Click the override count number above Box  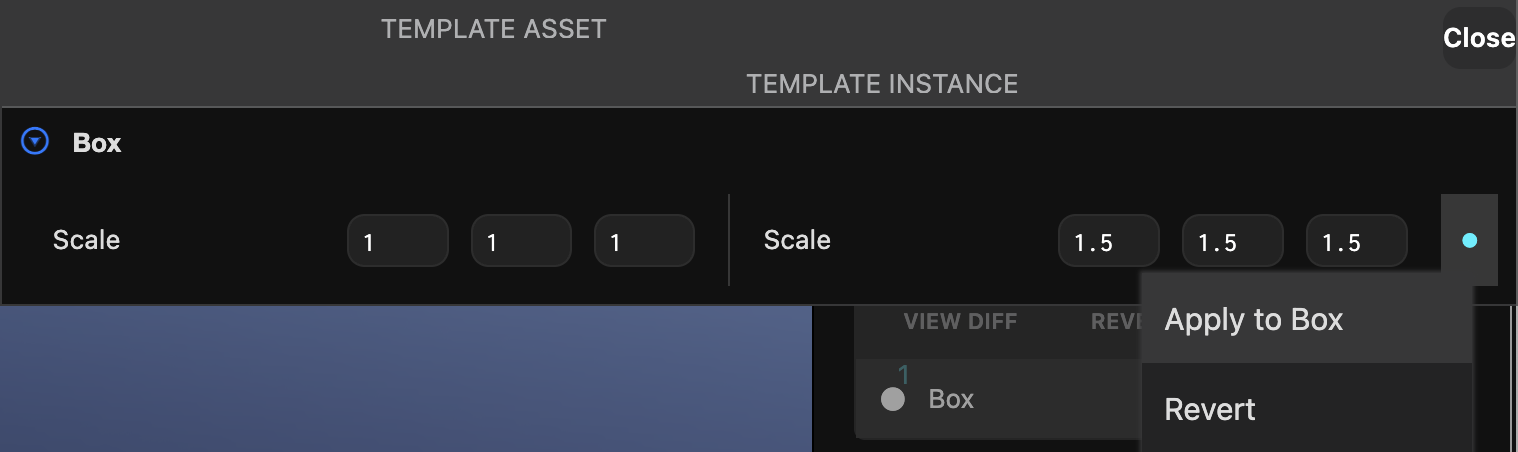(904, 375)
